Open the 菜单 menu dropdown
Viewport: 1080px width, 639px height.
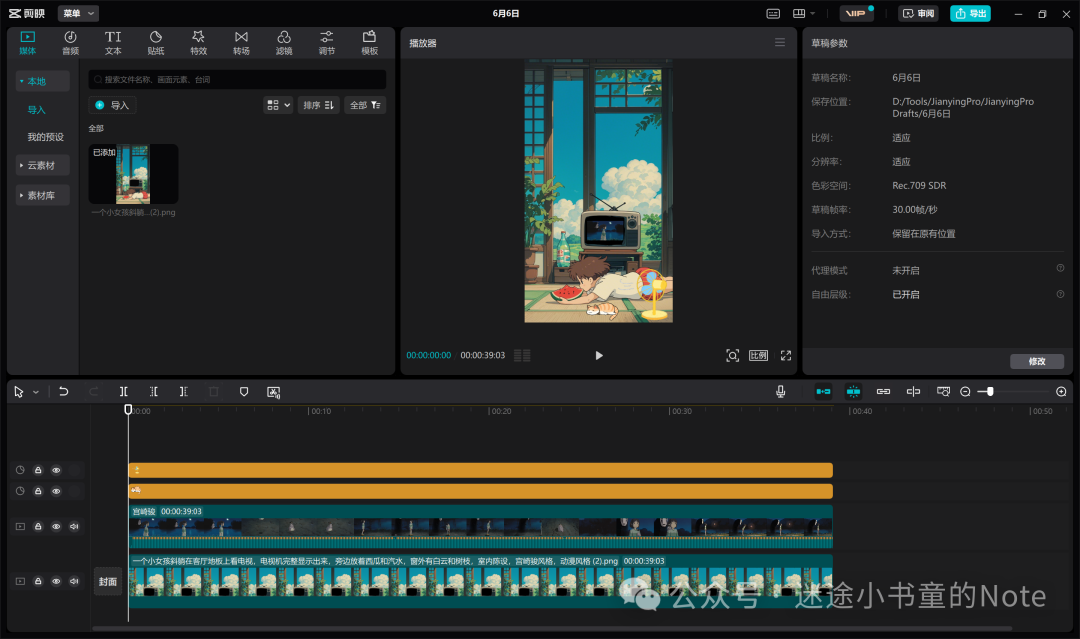pyautogui.click(x=78, y=13)
